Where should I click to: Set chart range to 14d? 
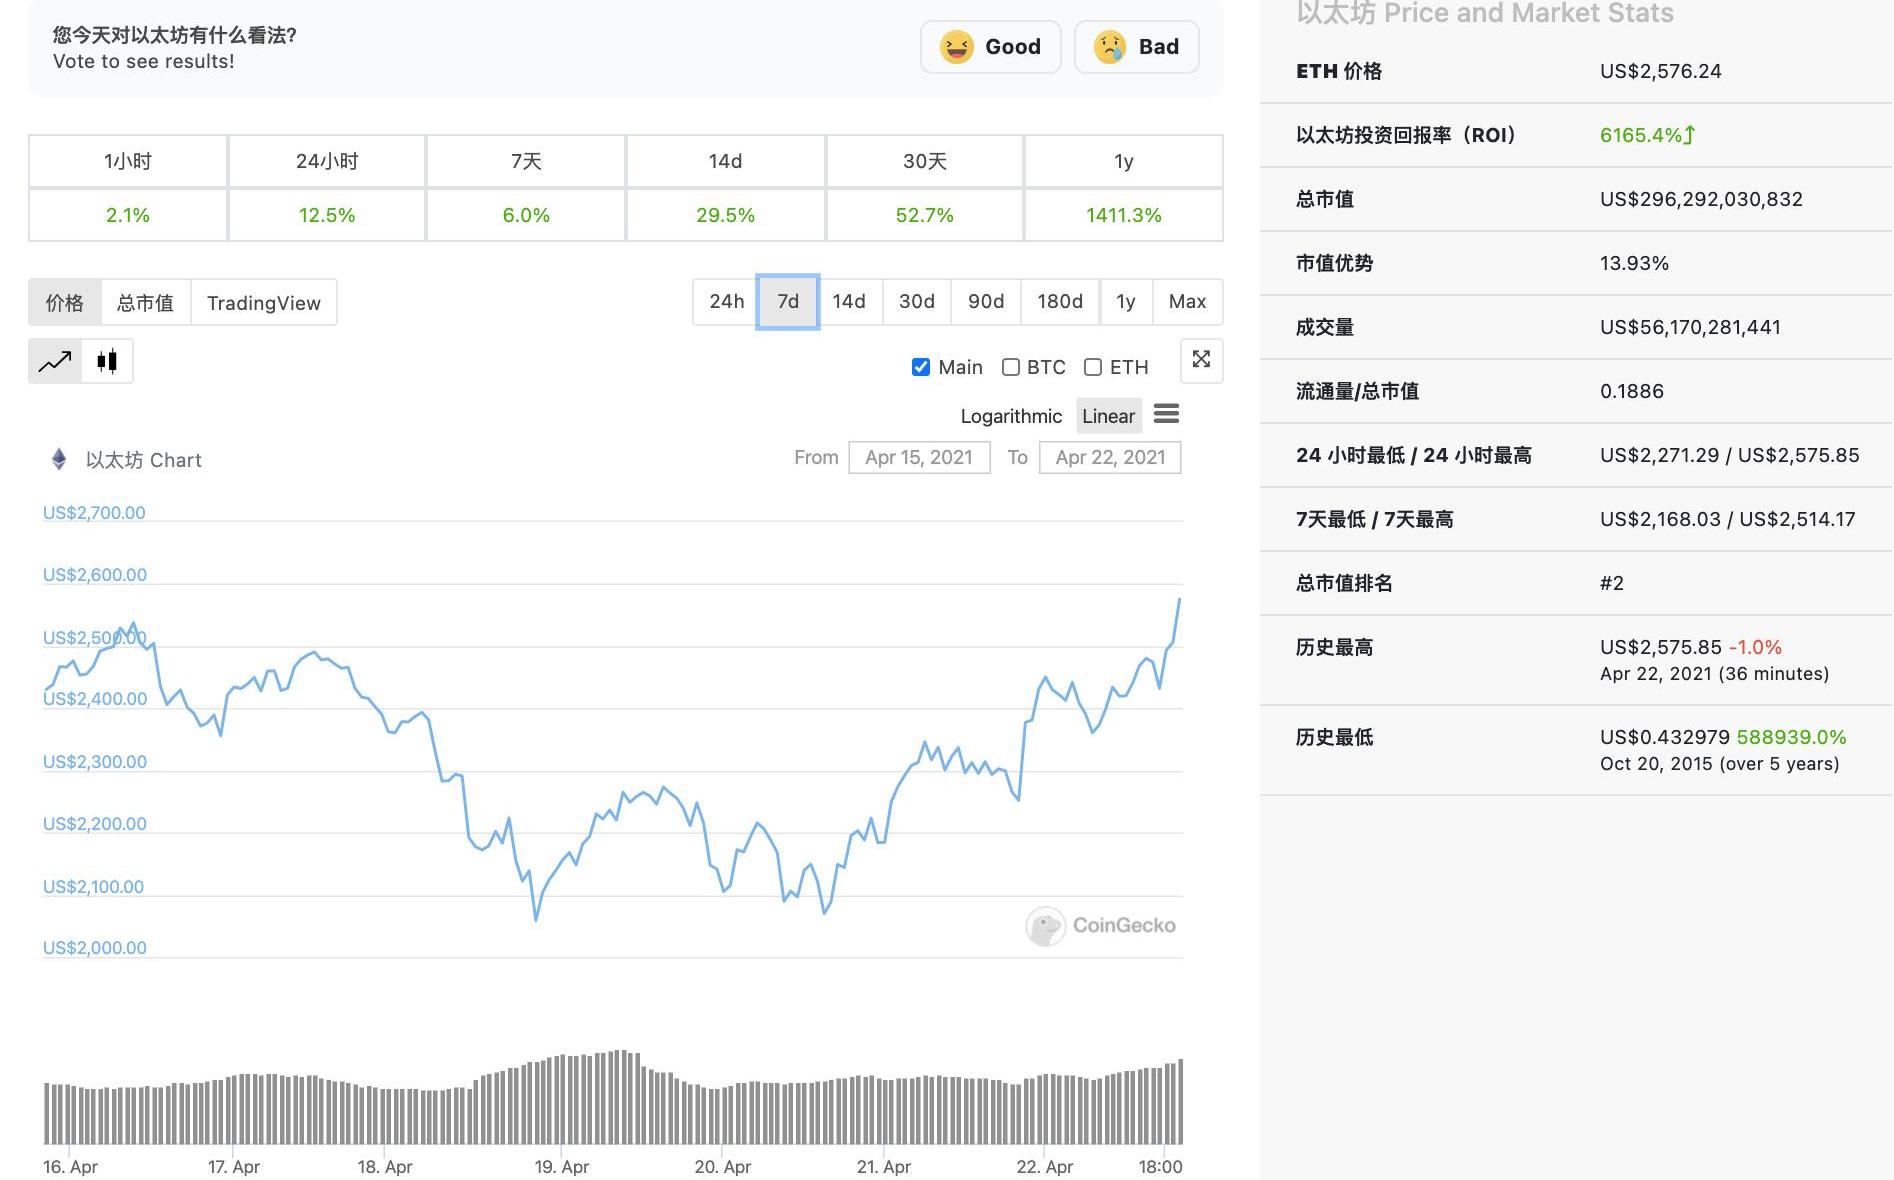tap(849, 301)
